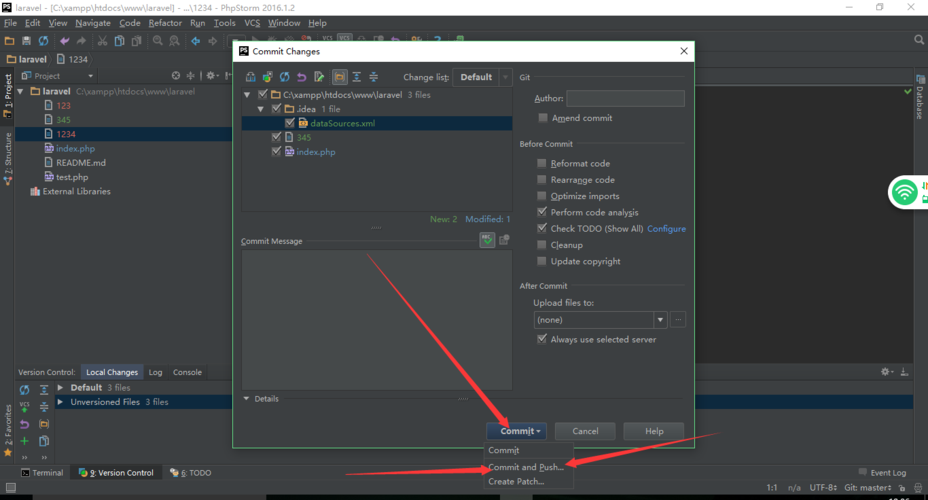Collapse the .idea folder node in commit tree
Screen dimensions: 928x500
pyautogui.click(x=260, y=109)
